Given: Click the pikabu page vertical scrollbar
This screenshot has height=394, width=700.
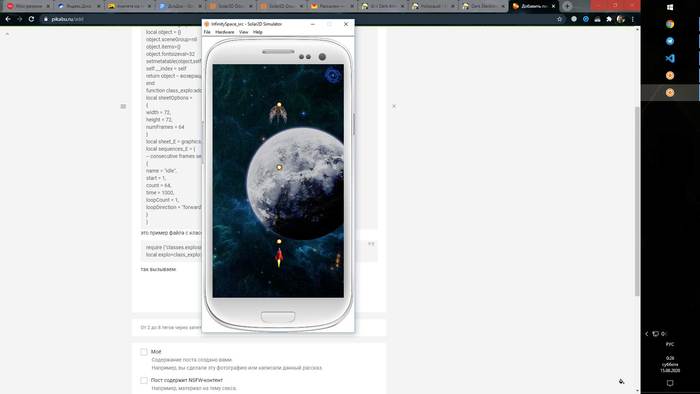Looking at the screenshot, I should click(x=637, y=201).
